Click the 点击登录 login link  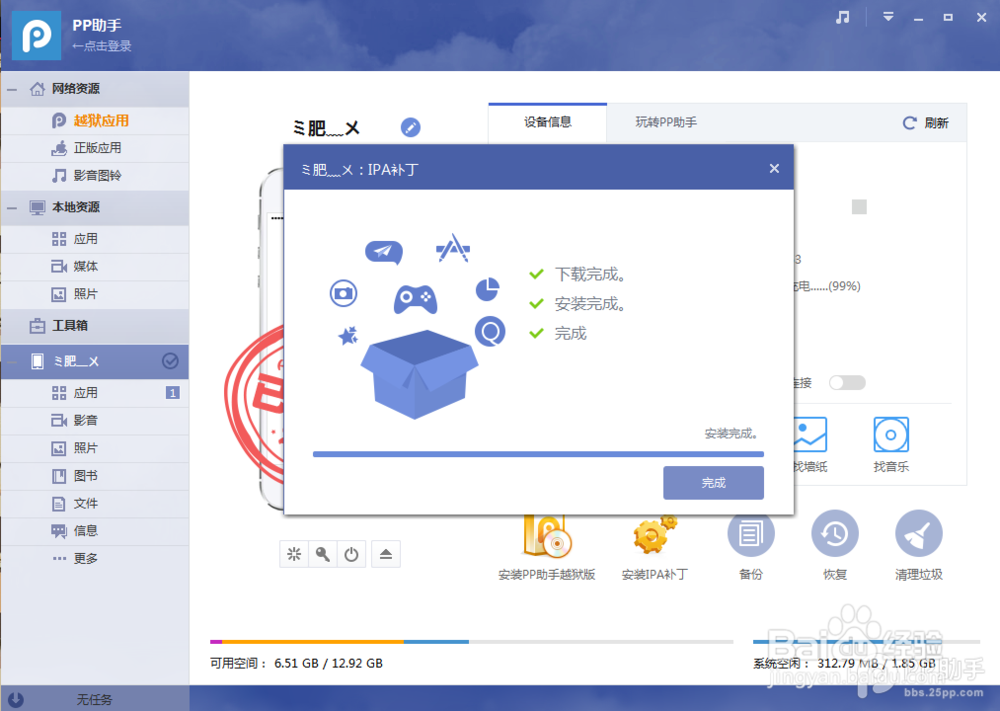[102, 46]
